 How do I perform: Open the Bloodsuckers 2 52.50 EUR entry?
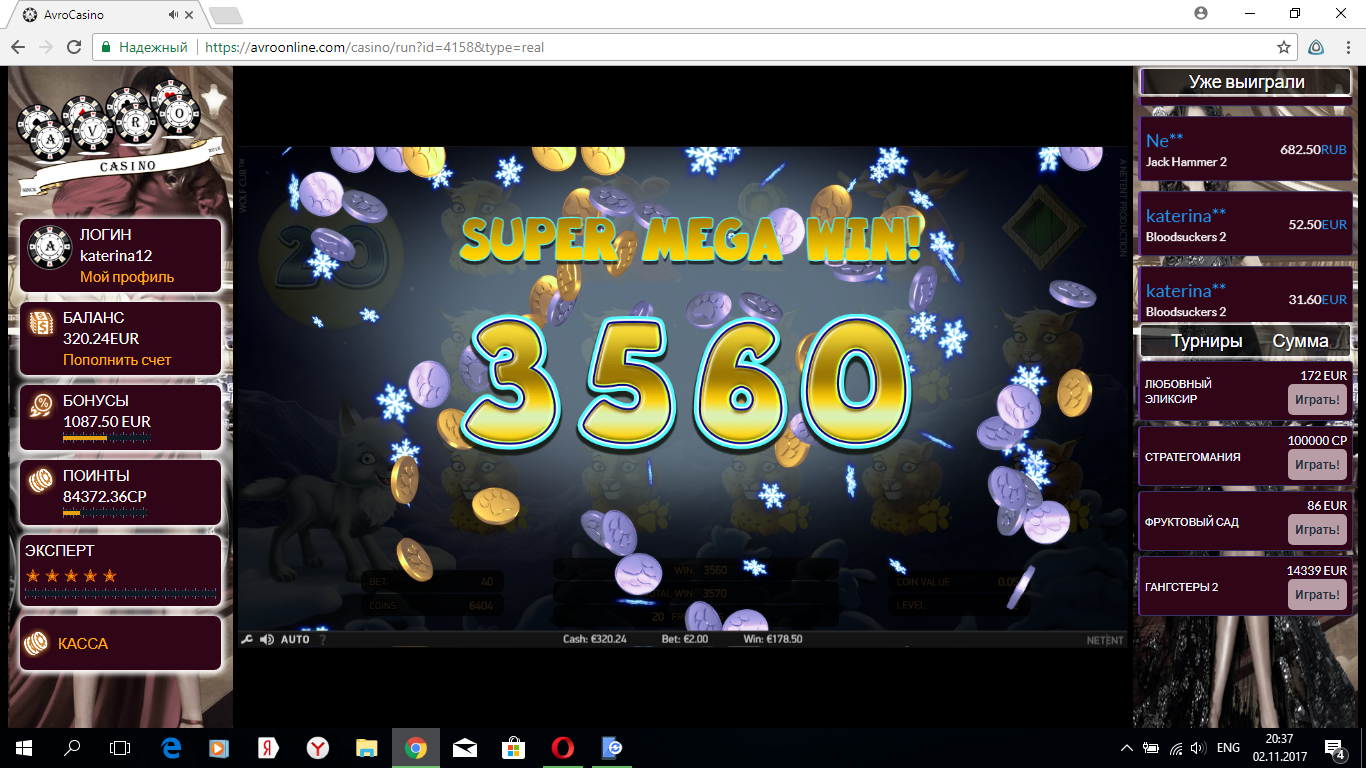tap(1246, 224)
